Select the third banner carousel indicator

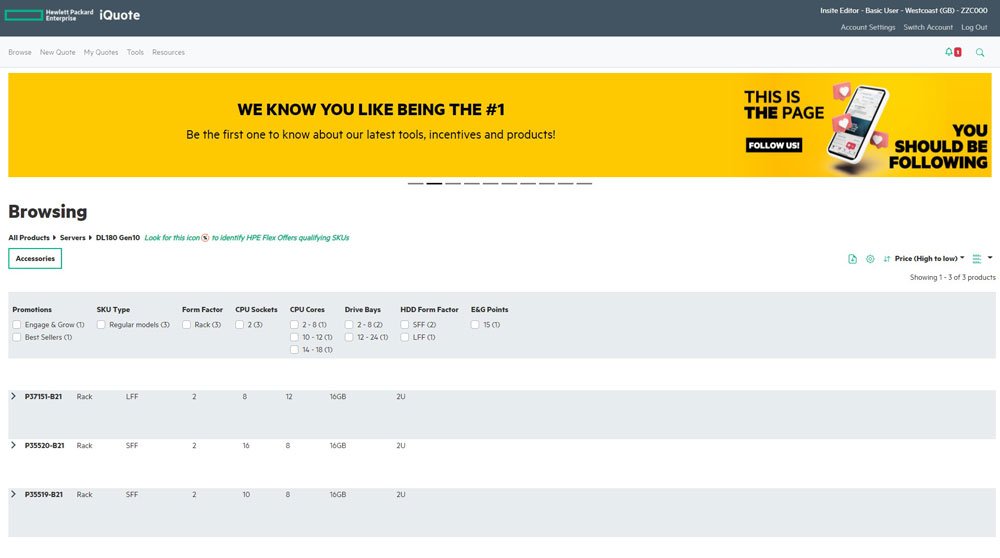point(453,184)
